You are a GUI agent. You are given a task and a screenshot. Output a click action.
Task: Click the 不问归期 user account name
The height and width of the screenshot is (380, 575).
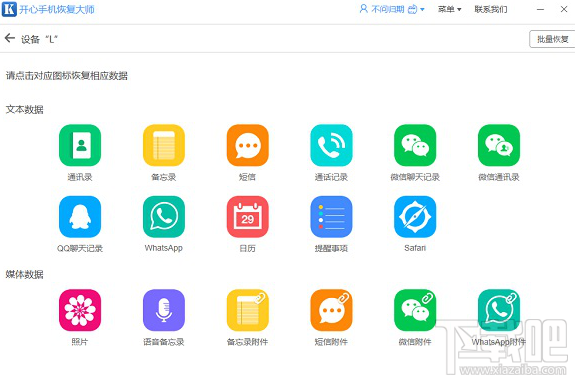(388, 9)
